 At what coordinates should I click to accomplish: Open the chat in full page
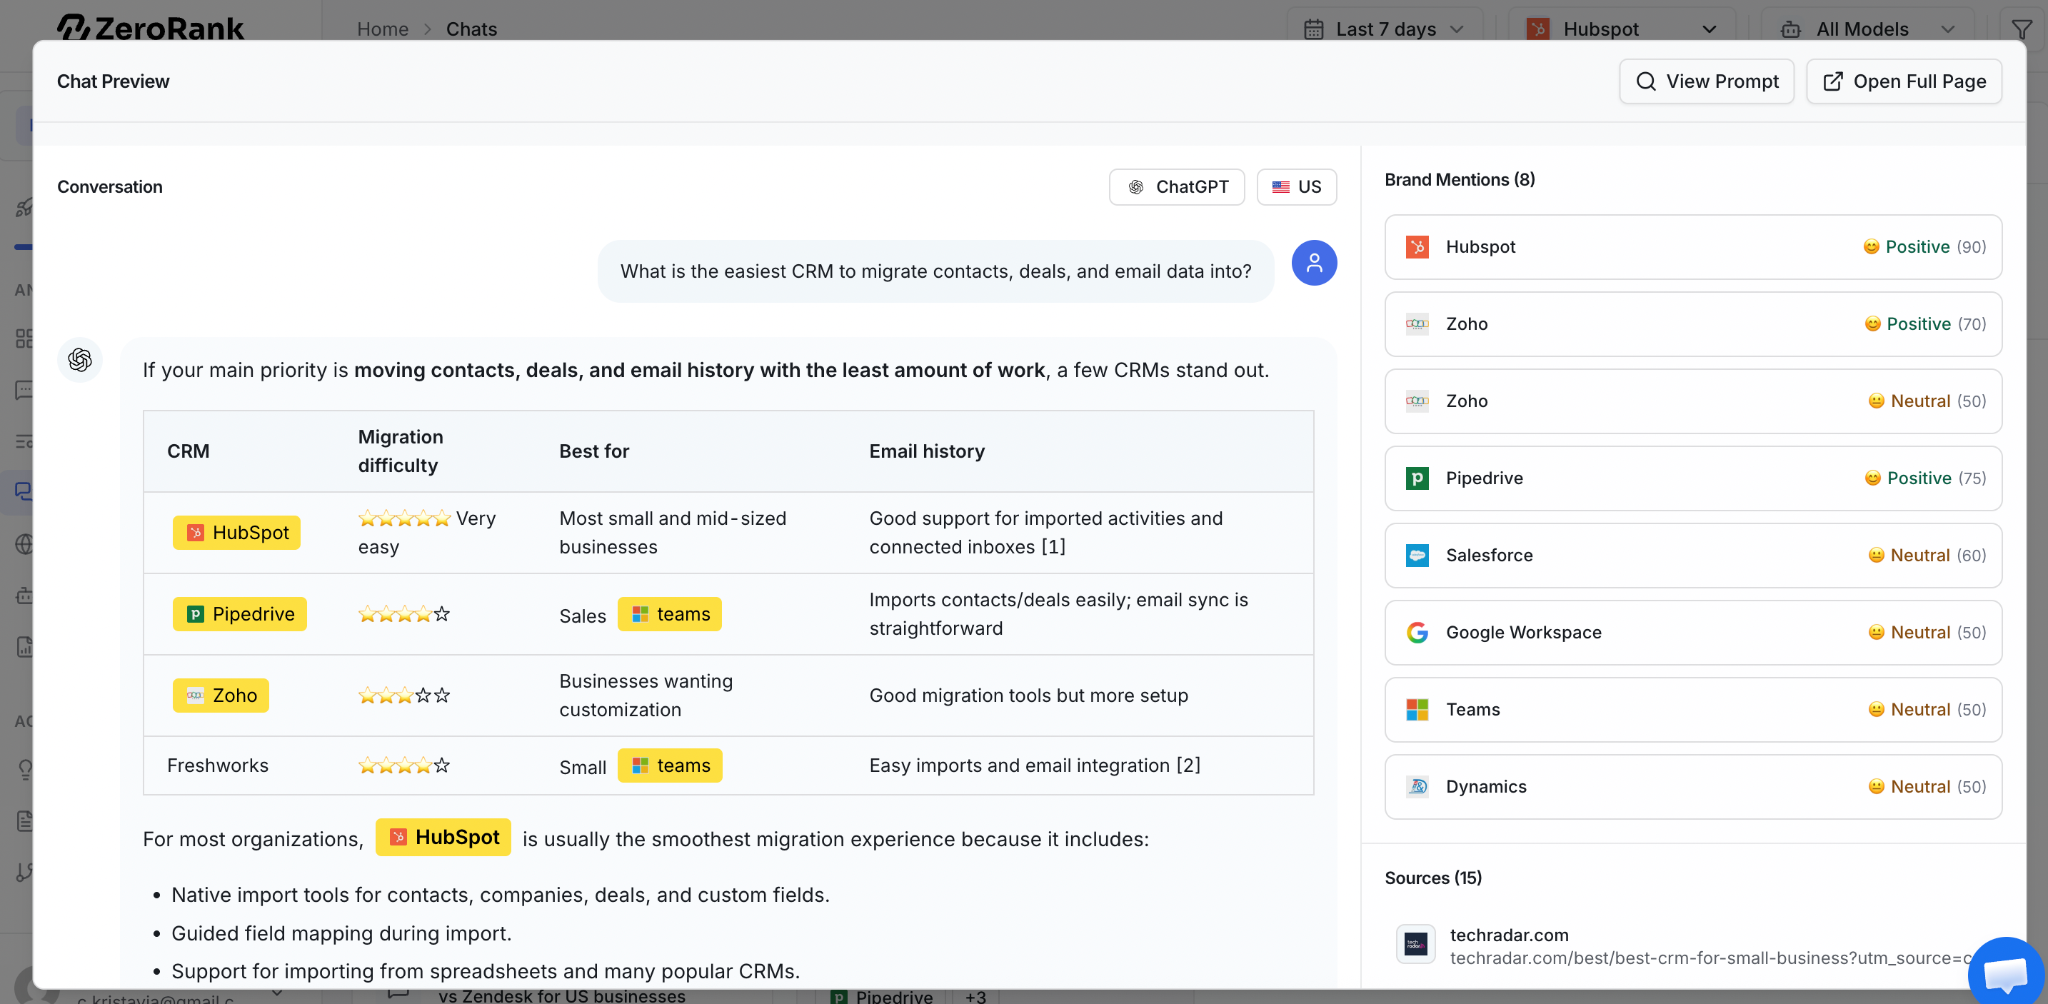pyautogui.click(x=1904, y=81)
